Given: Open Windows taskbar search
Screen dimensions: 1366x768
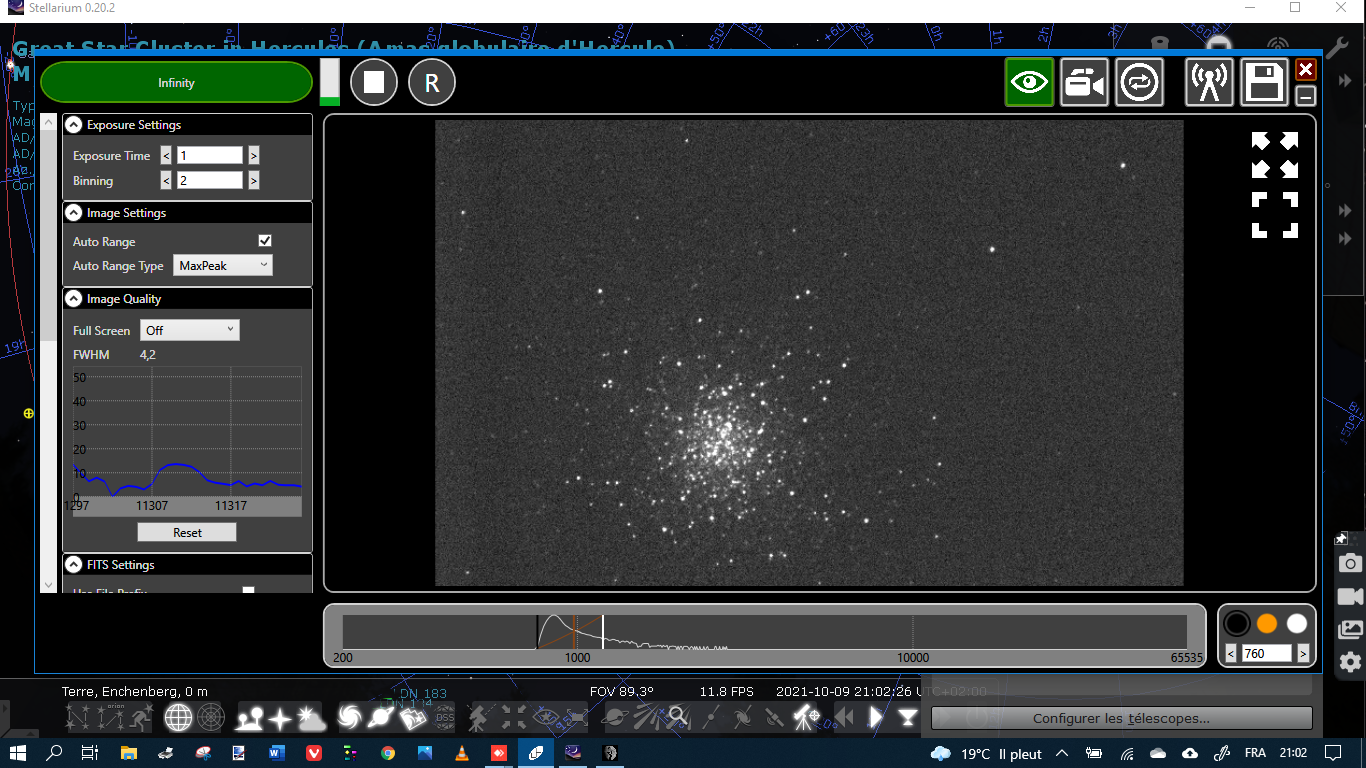Looking at the screenshot, I should 55,753.
